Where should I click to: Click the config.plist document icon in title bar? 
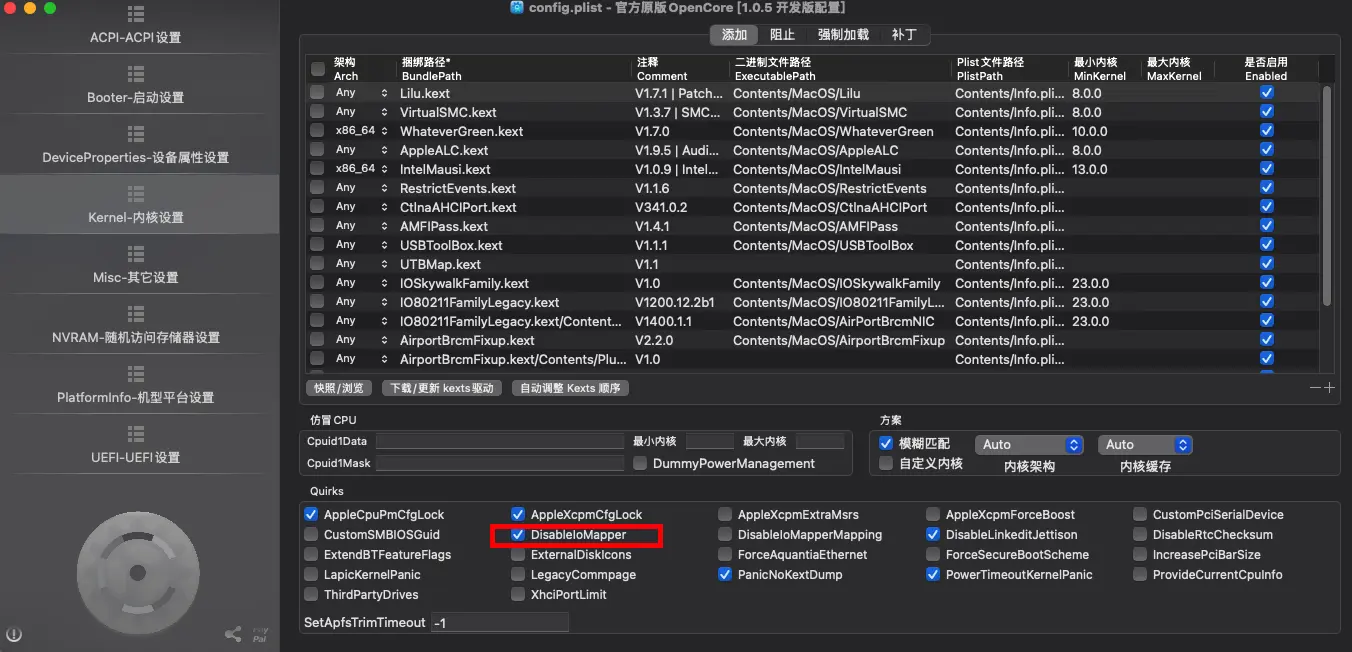517,8
